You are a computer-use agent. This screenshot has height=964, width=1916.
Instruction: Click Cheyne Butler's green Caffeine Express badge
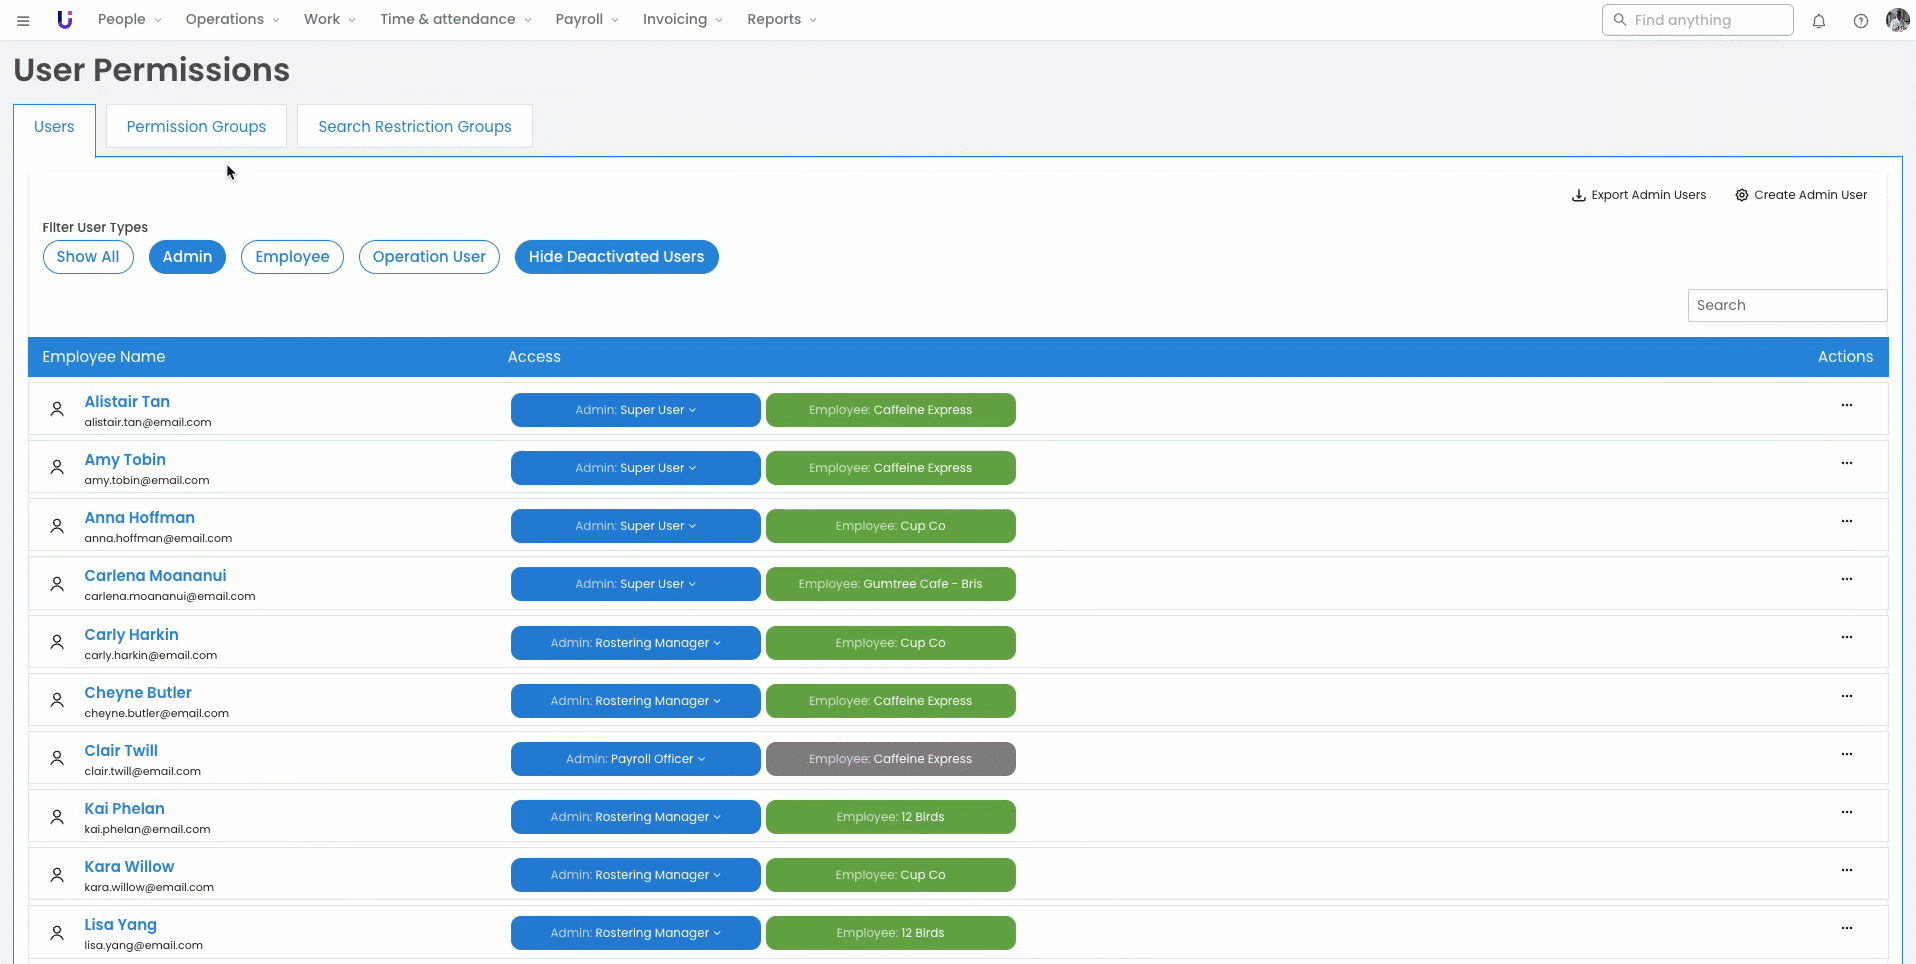[890, 701]
